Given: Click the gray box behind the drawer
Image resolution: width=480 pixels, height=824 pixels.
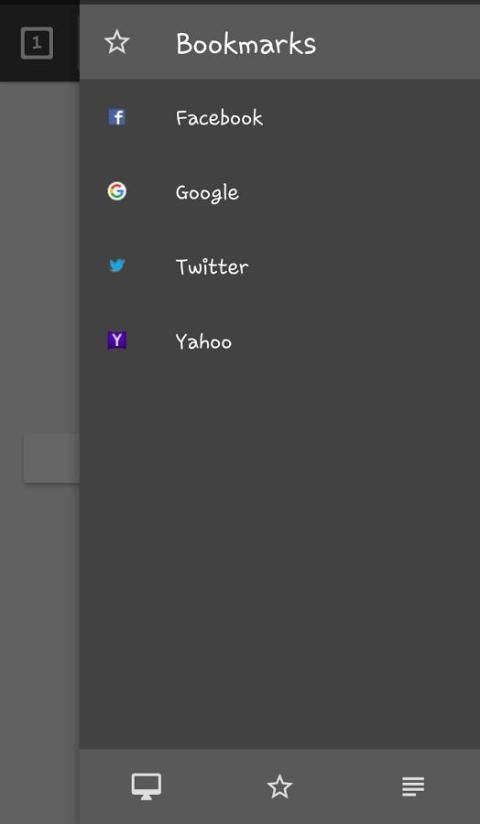Looking at the screenshot, I should tap(52, 458).
